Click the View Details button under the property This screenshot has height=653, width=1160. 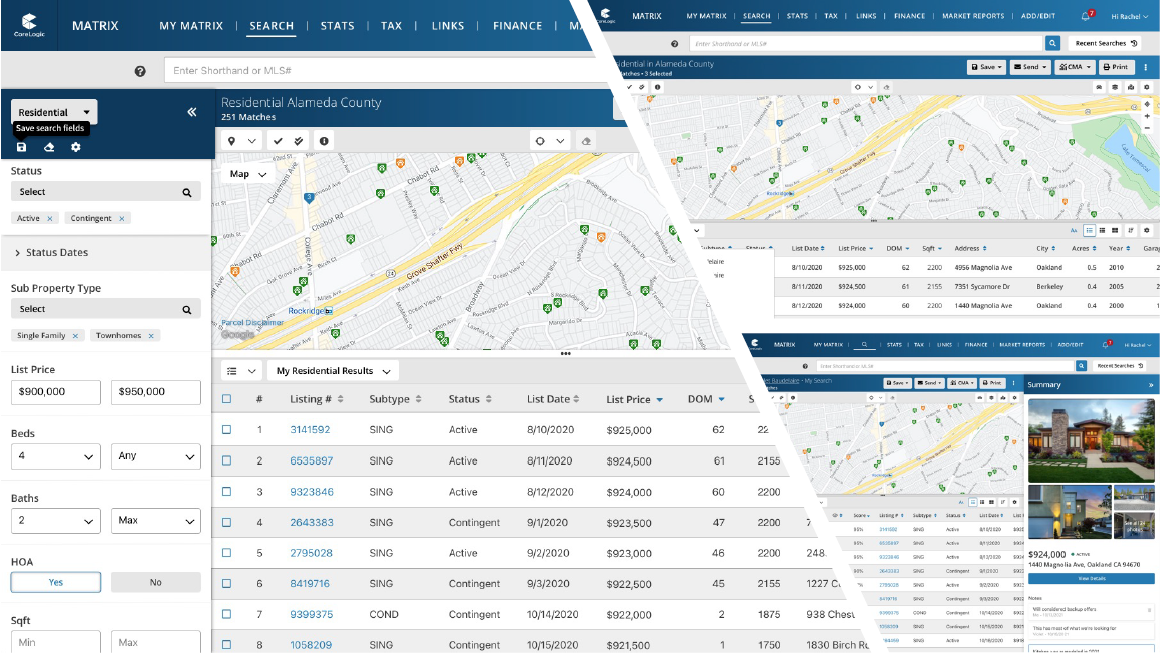click(x=1091, y=579)
